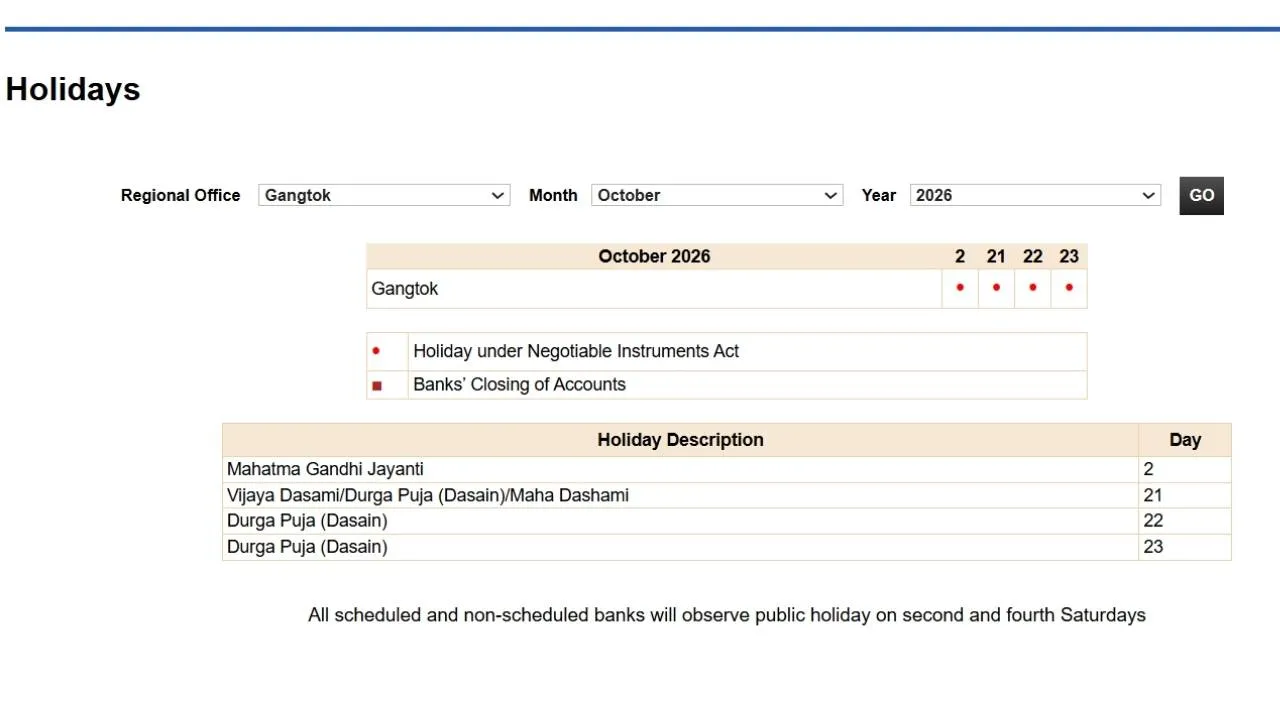Click the Day column header

1185,440
